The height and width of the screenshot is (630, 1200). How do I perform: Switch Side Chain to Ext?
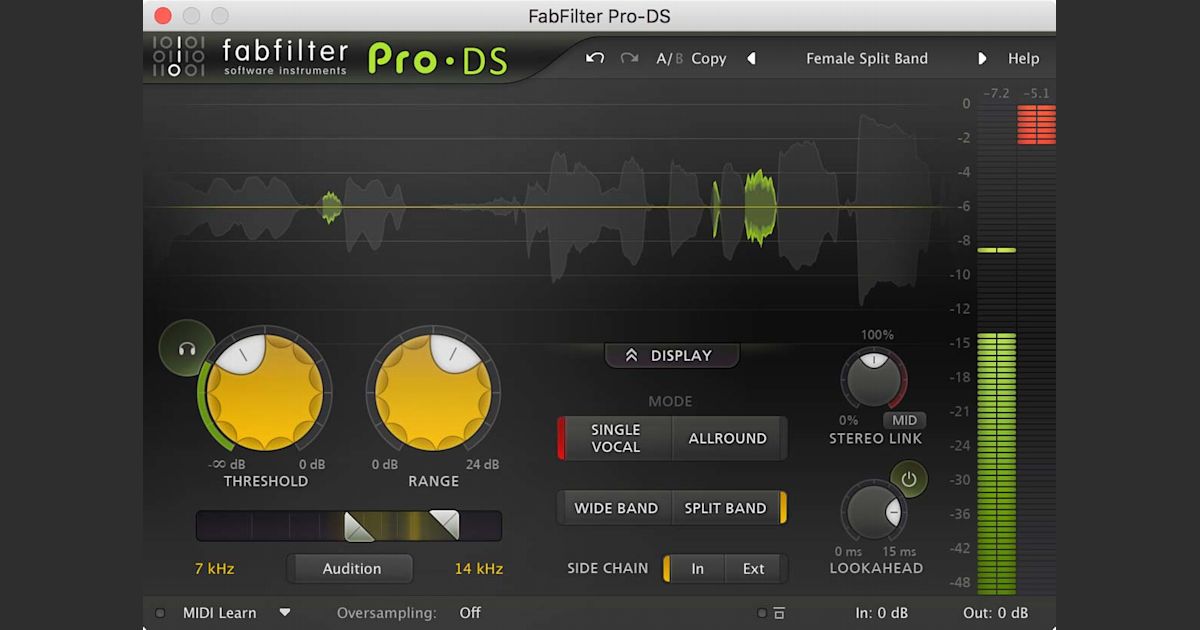tap(753, 568)
